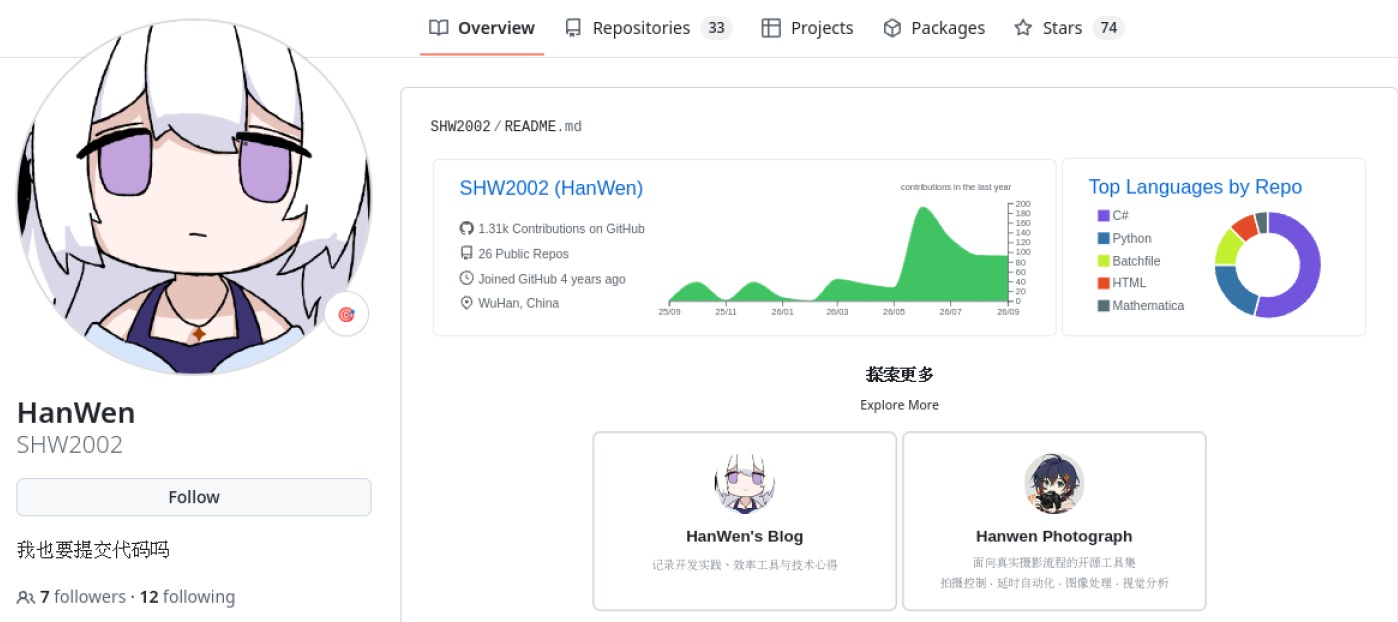Click the languages donut chart
1398x622 pixels.
pyautogui.click(x=1268, y=265)
